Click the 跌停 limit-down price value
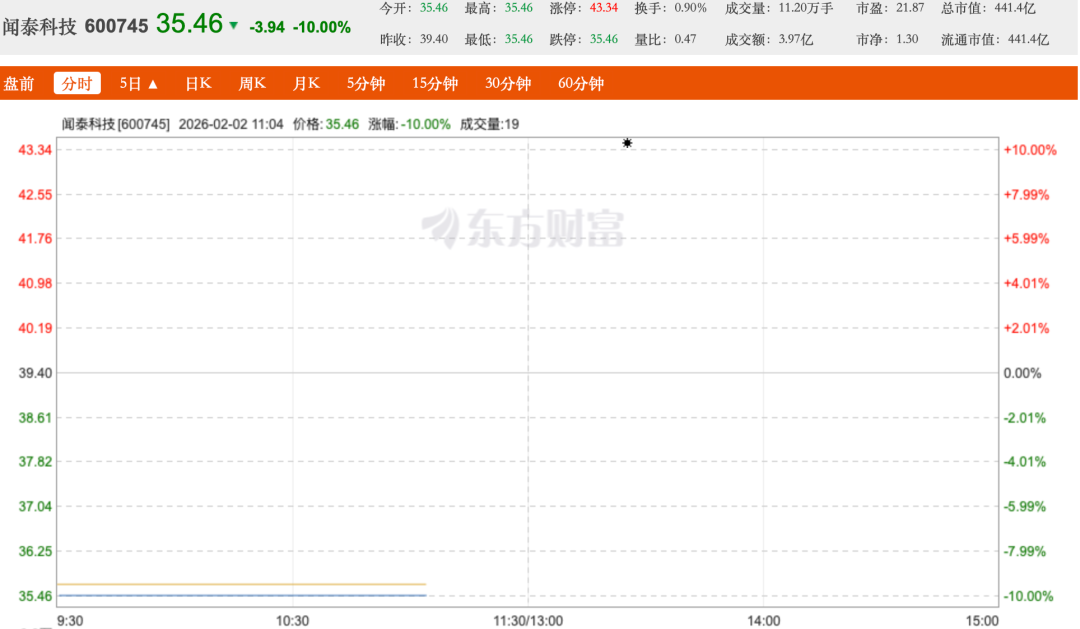The image size is (1080, 629). 604,39
